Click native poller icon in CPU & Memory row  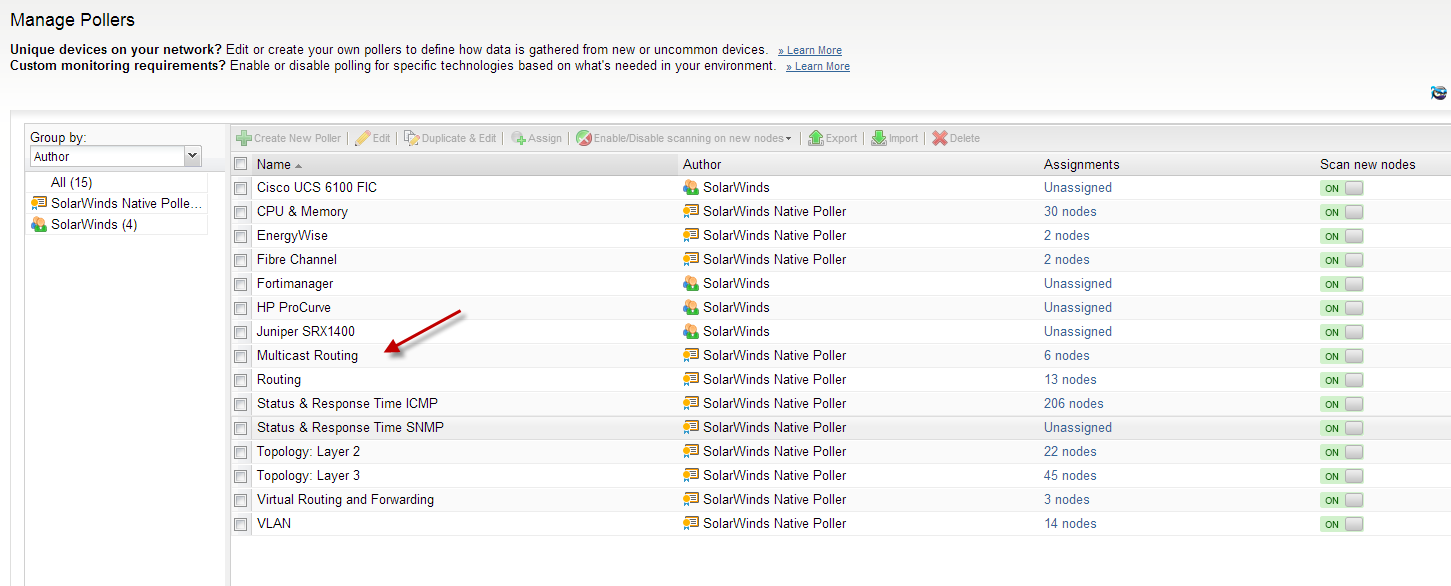(x=691, y=211)
